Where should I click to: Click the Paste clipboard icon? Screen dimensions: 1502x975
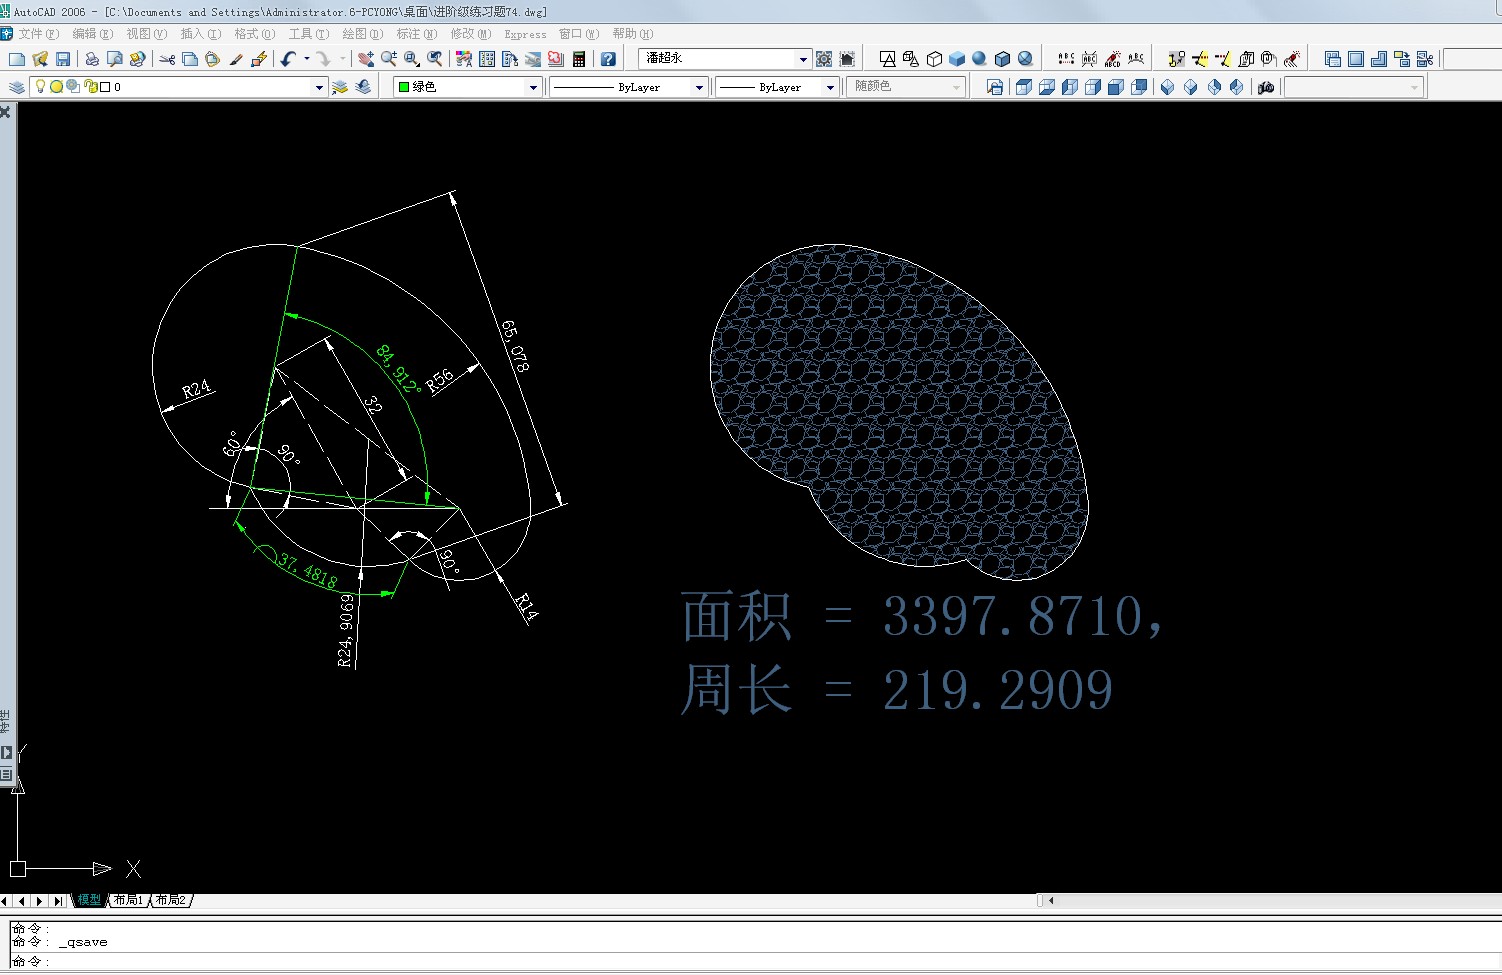coord(213,59)
